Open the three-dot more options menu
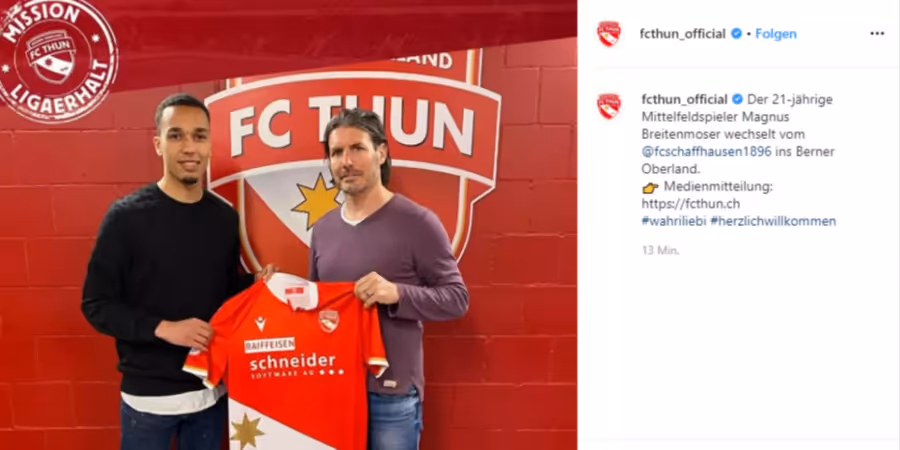Viewport: 900px width, 450px height. point(877,34)
